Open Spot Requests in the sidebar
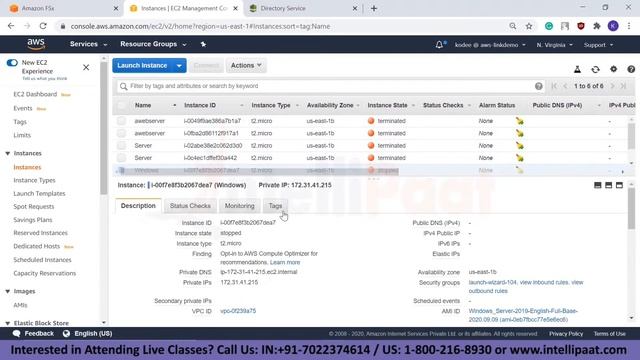The height and width of the screenshot is (360, 640). [x=33, y=207]
